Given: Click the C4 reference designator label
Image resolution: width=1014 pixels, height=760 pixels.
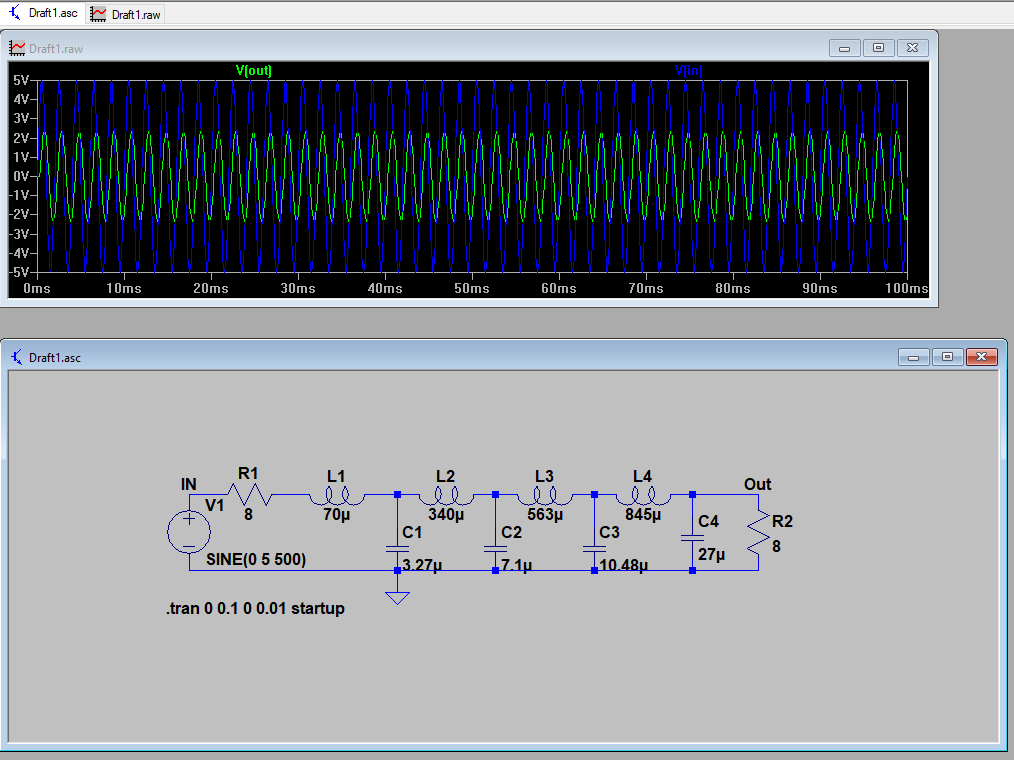Looking at the screenshot, I should click(x=709, y=521).
